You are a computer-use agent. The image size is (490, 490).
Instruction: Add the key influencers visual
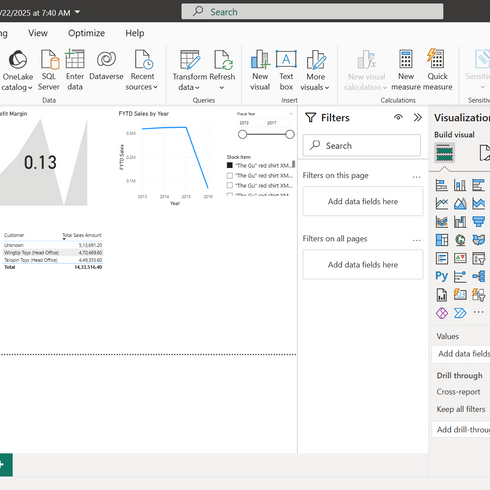click(x=460, y=276)
